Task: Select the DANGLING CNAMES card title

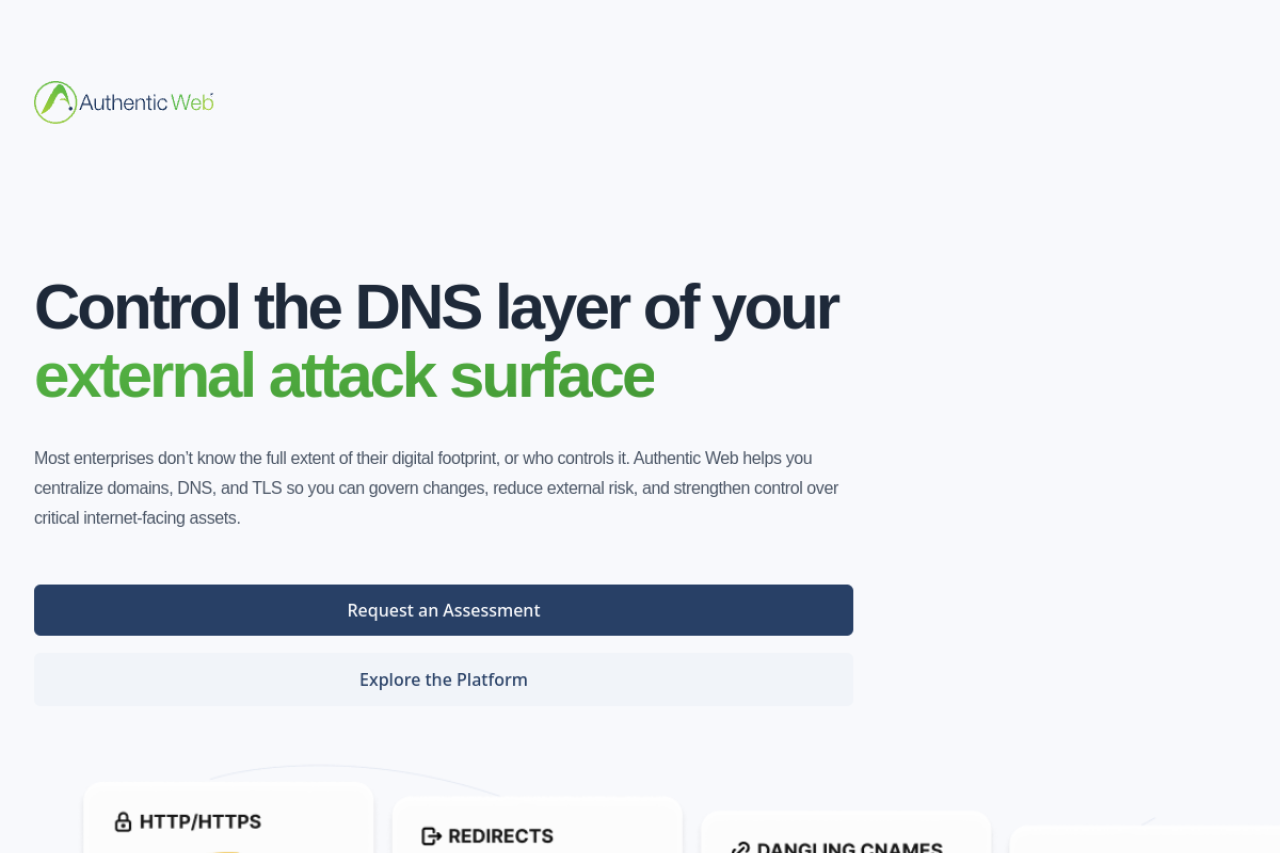Action: [x=849, y=848]
